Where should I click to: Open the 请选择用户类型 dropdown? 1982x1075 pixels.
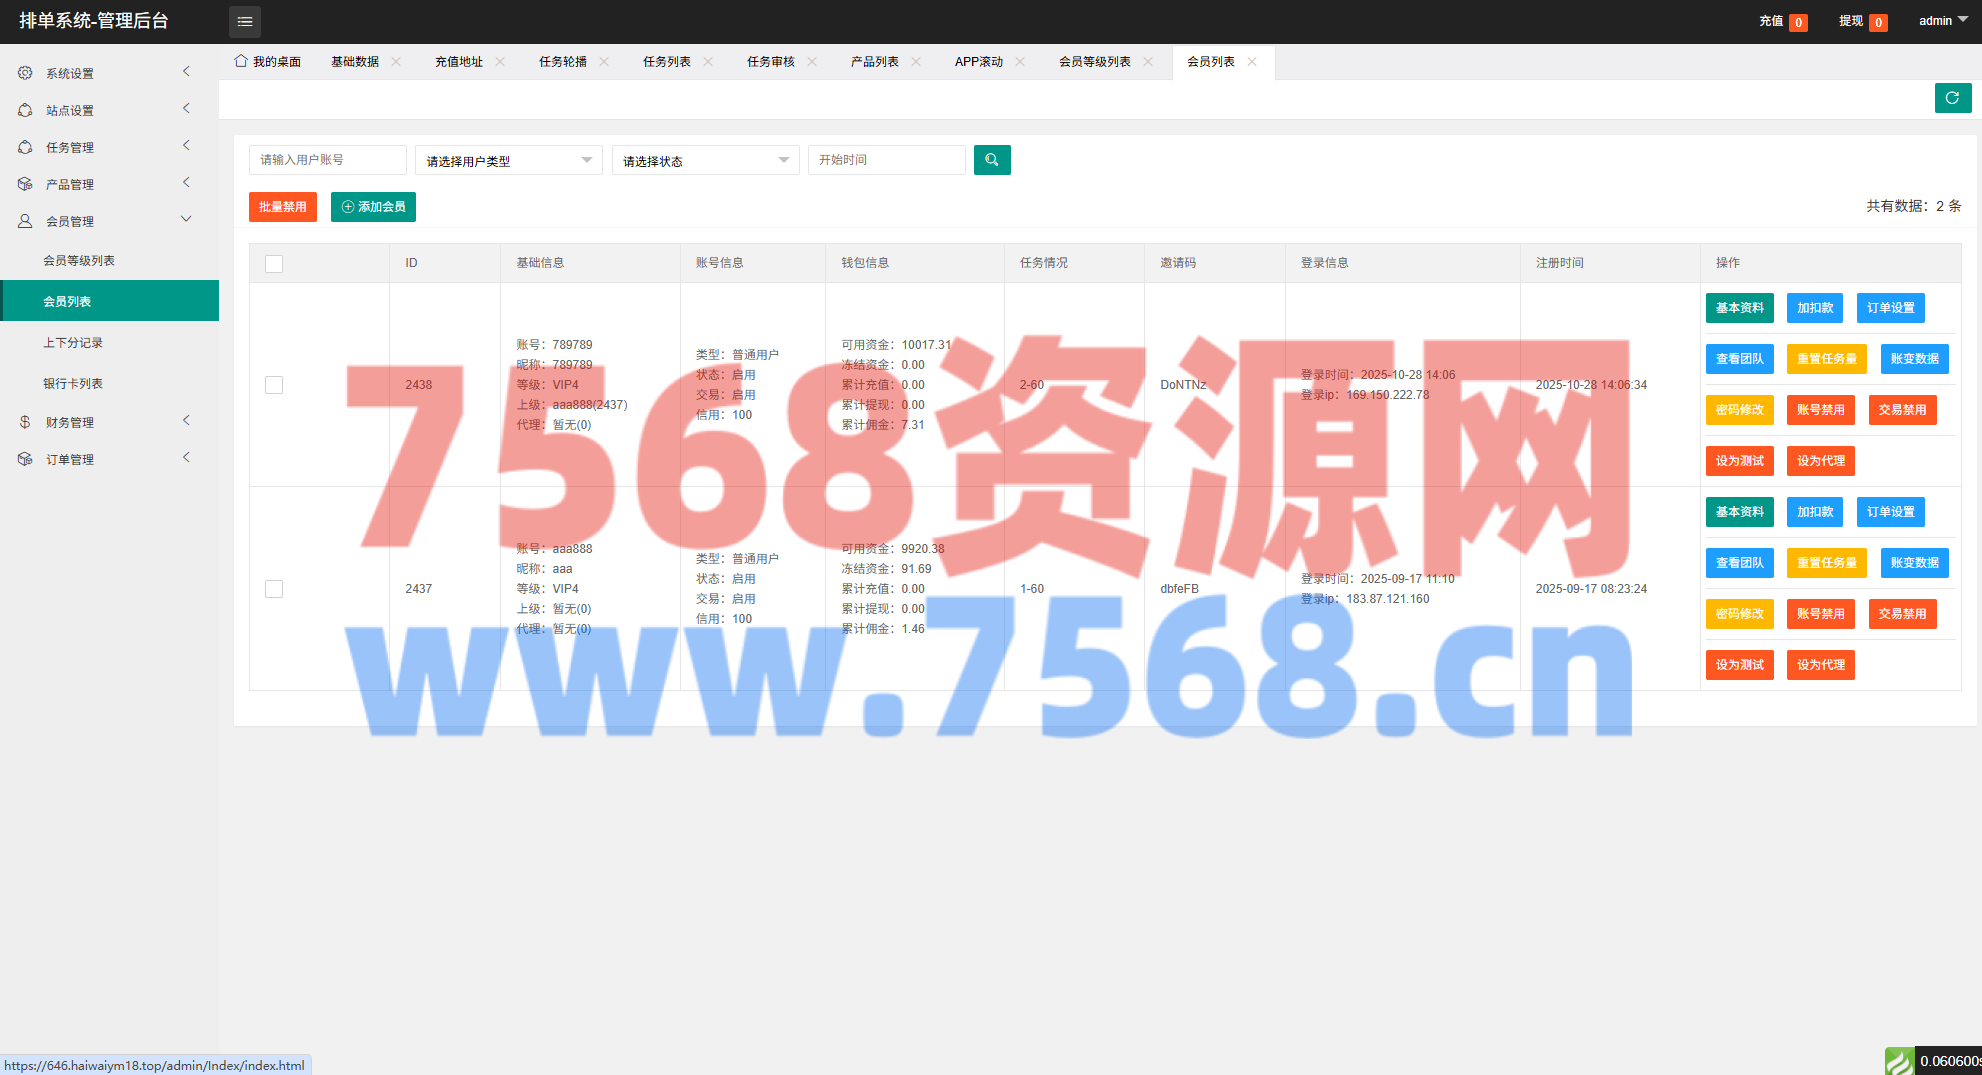click(x=508, y=160)
